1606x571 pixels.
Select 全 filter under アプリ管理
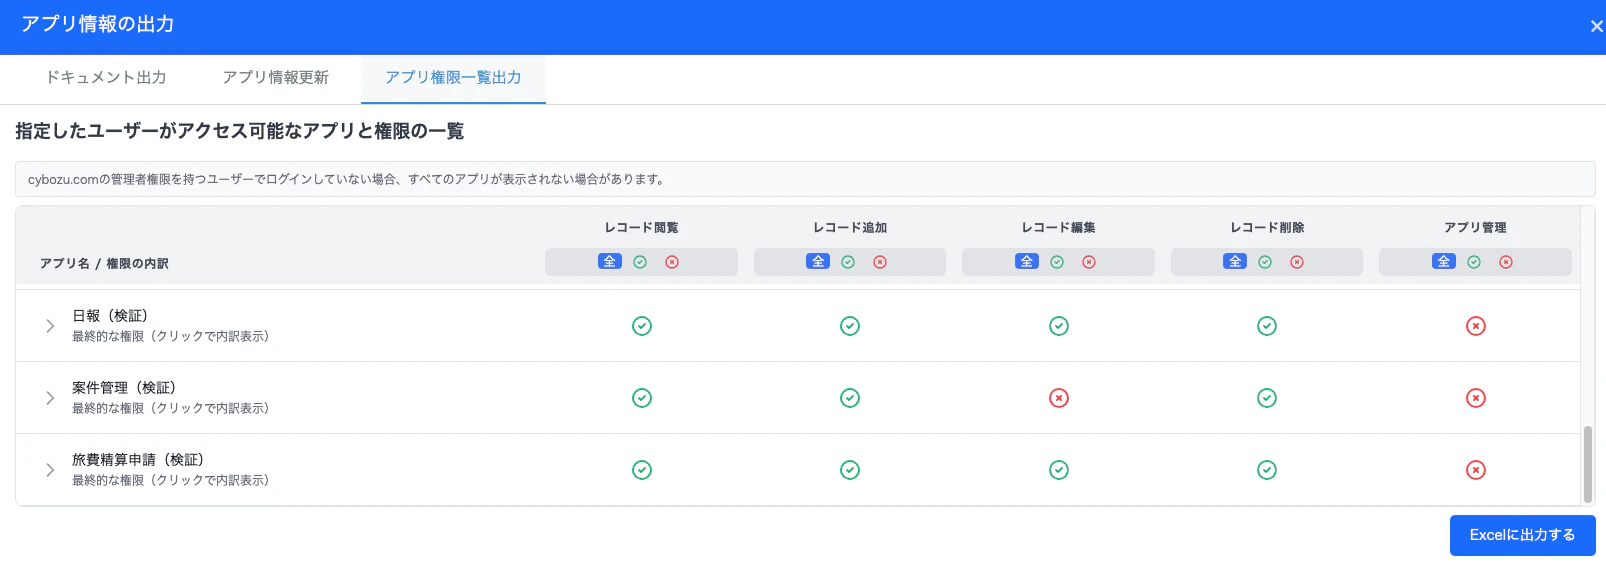point(1444,261)
